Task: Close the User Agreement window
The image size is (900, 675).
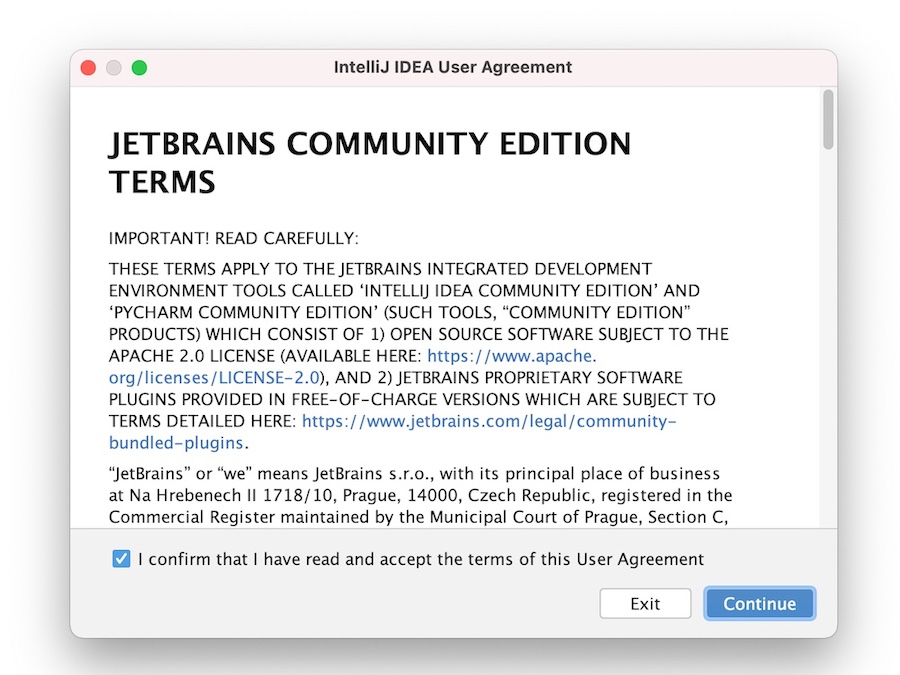Action: pyautogui.click(x=88, y=68)
